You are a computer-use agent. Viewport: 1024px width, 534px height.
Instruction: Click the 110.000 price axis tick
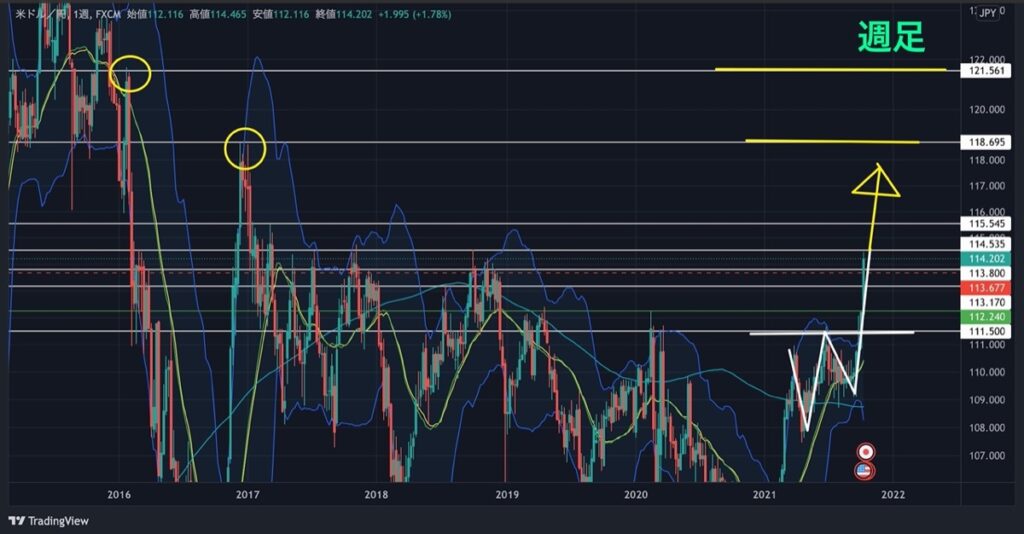click(x=987, y=372)
